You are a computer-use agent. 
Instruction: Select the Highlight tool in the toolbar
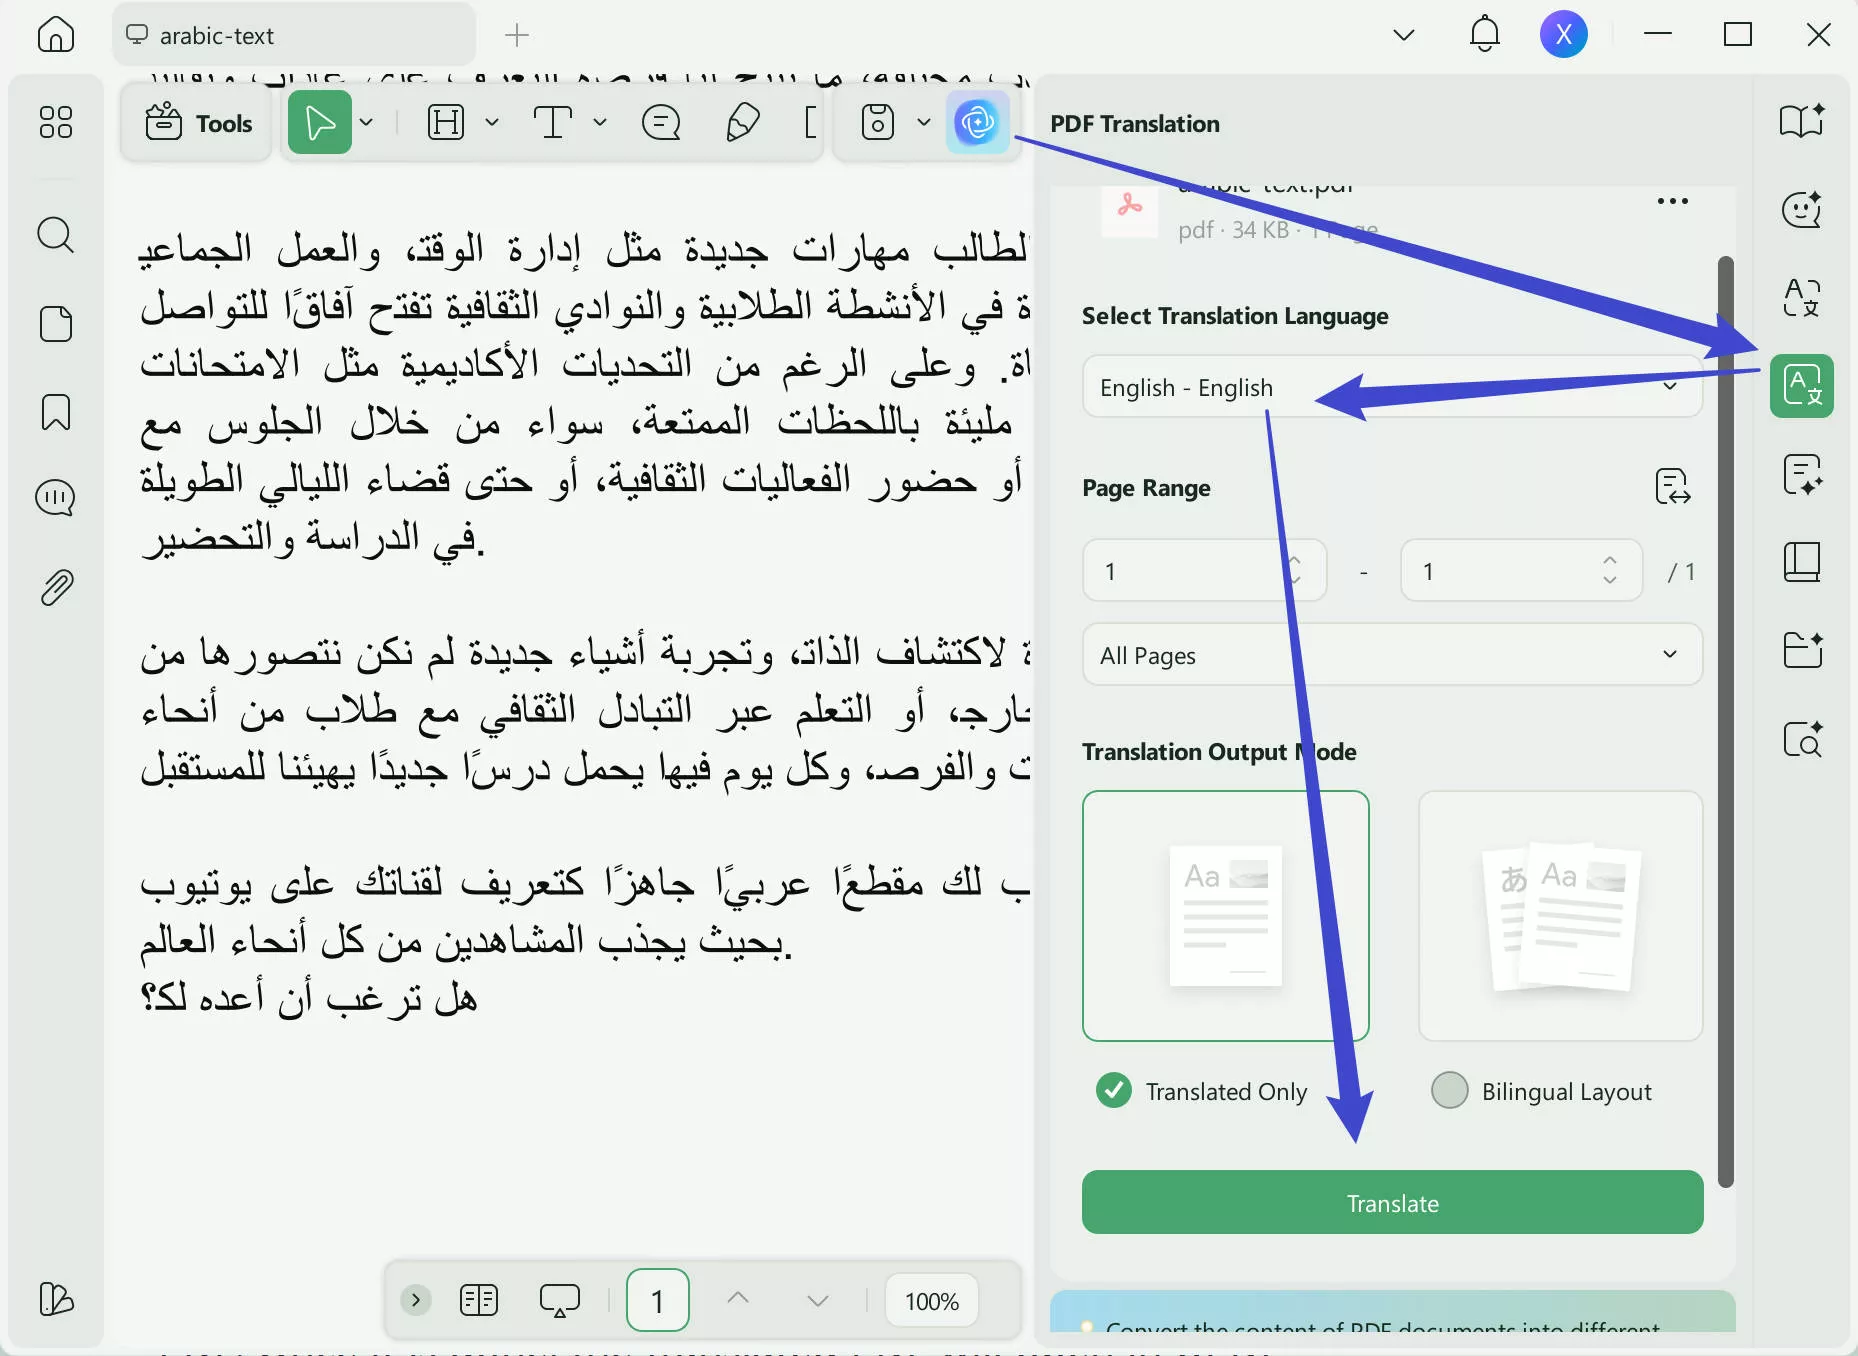point(445,122)
